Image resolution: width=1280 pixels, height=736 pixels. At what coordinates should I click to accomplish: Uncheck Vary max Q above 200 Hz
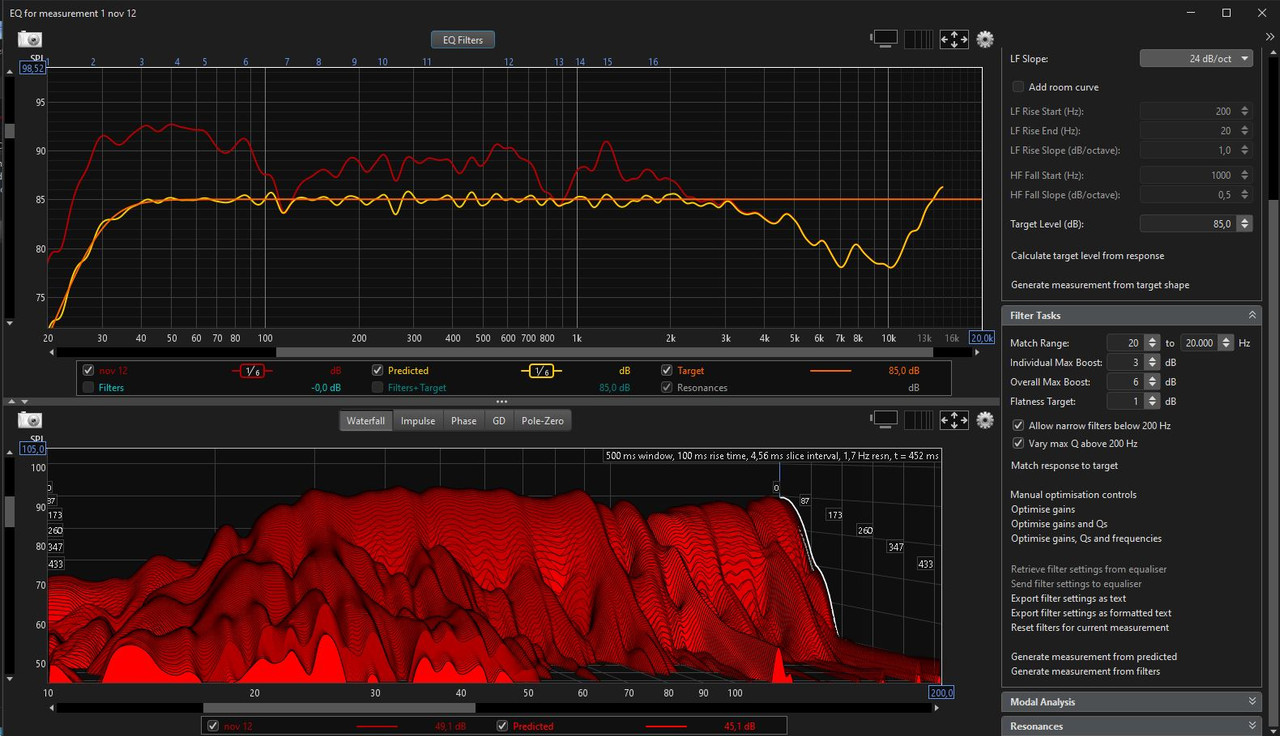(x=1018, y=443)
